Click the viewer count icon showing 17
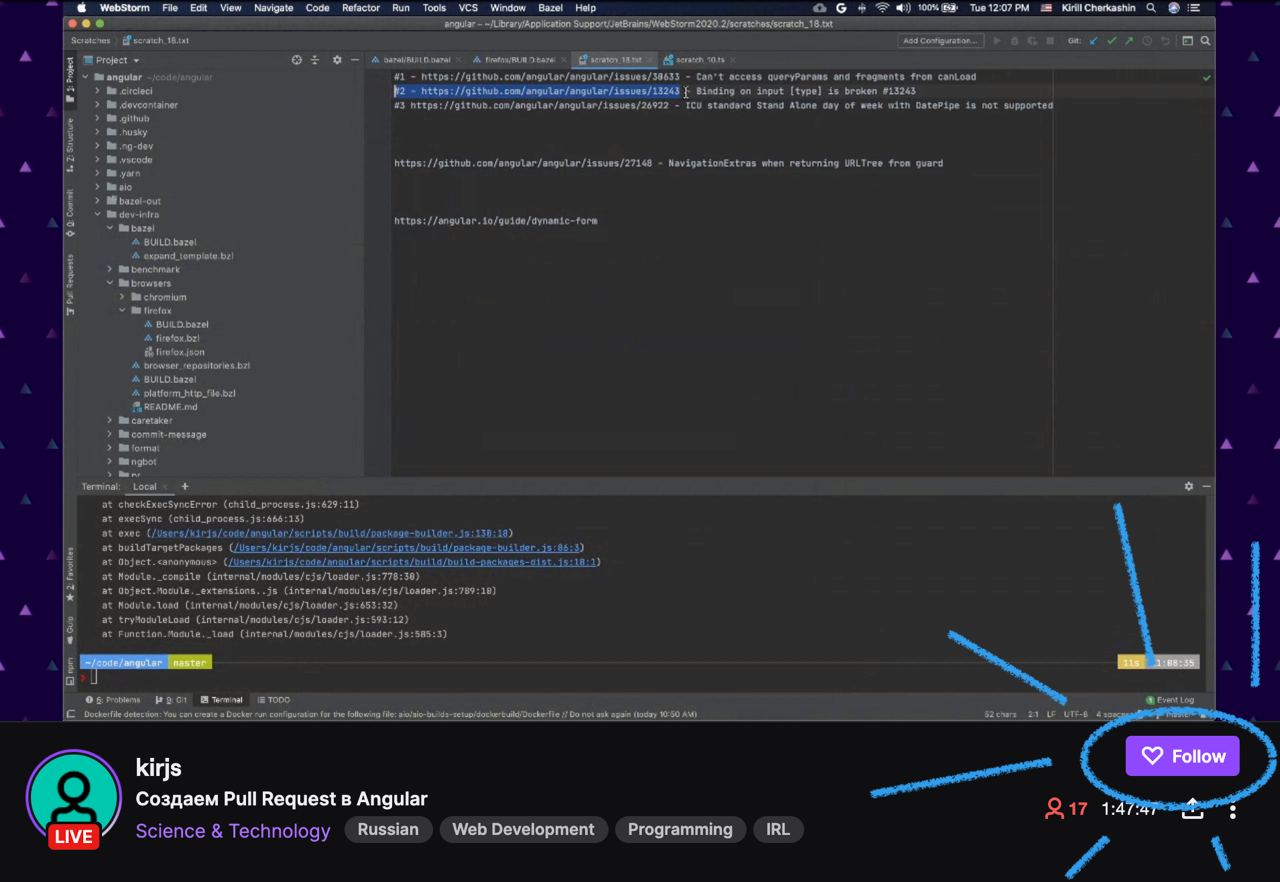 click(x=1054, y=809)
